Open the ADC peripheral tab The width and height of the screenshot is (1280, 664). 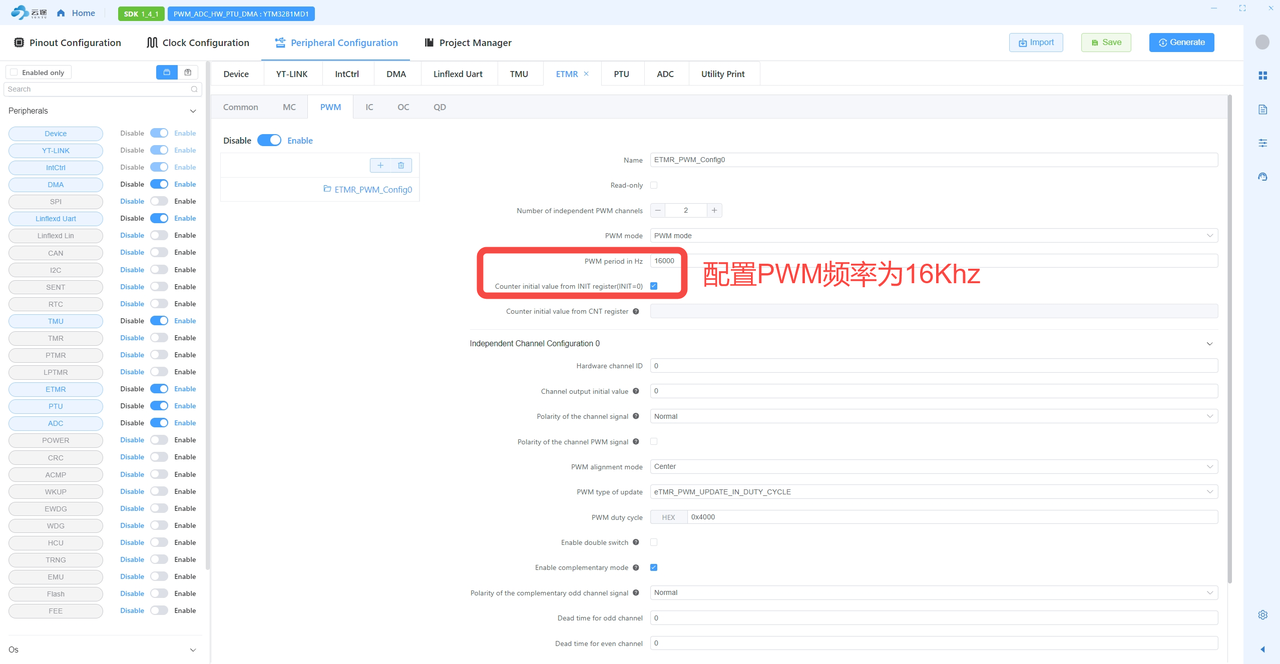click(665, 74)
